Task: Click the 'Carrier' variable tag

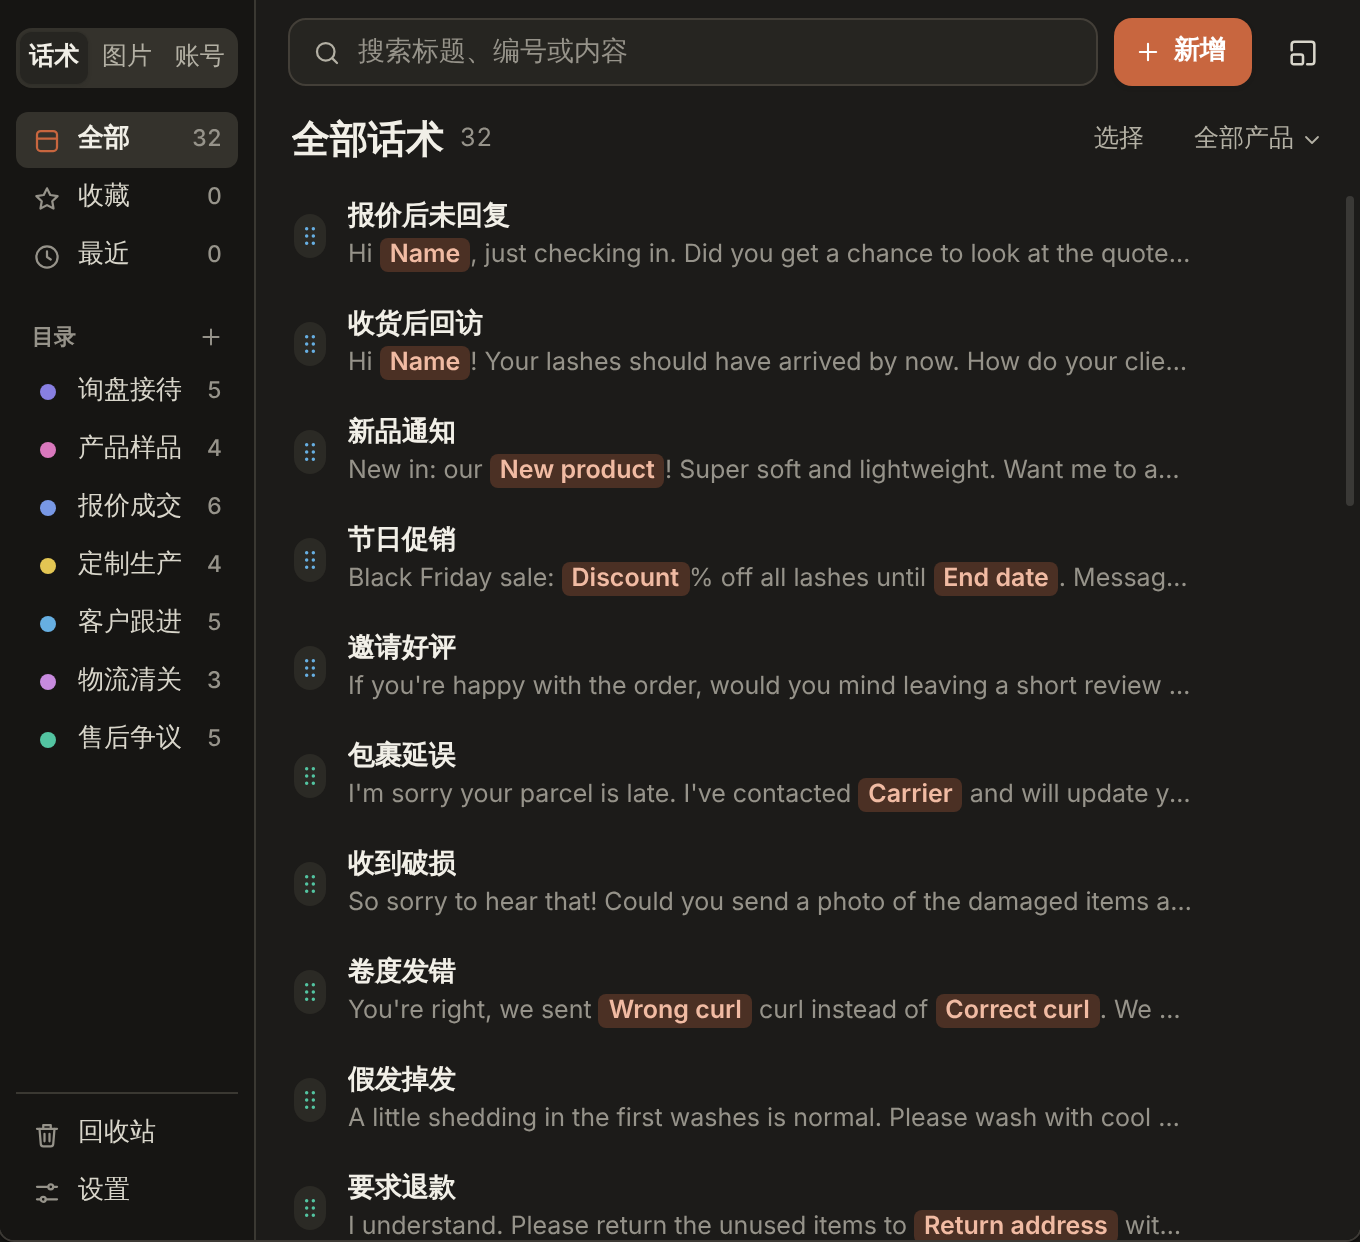Action: 910,794
